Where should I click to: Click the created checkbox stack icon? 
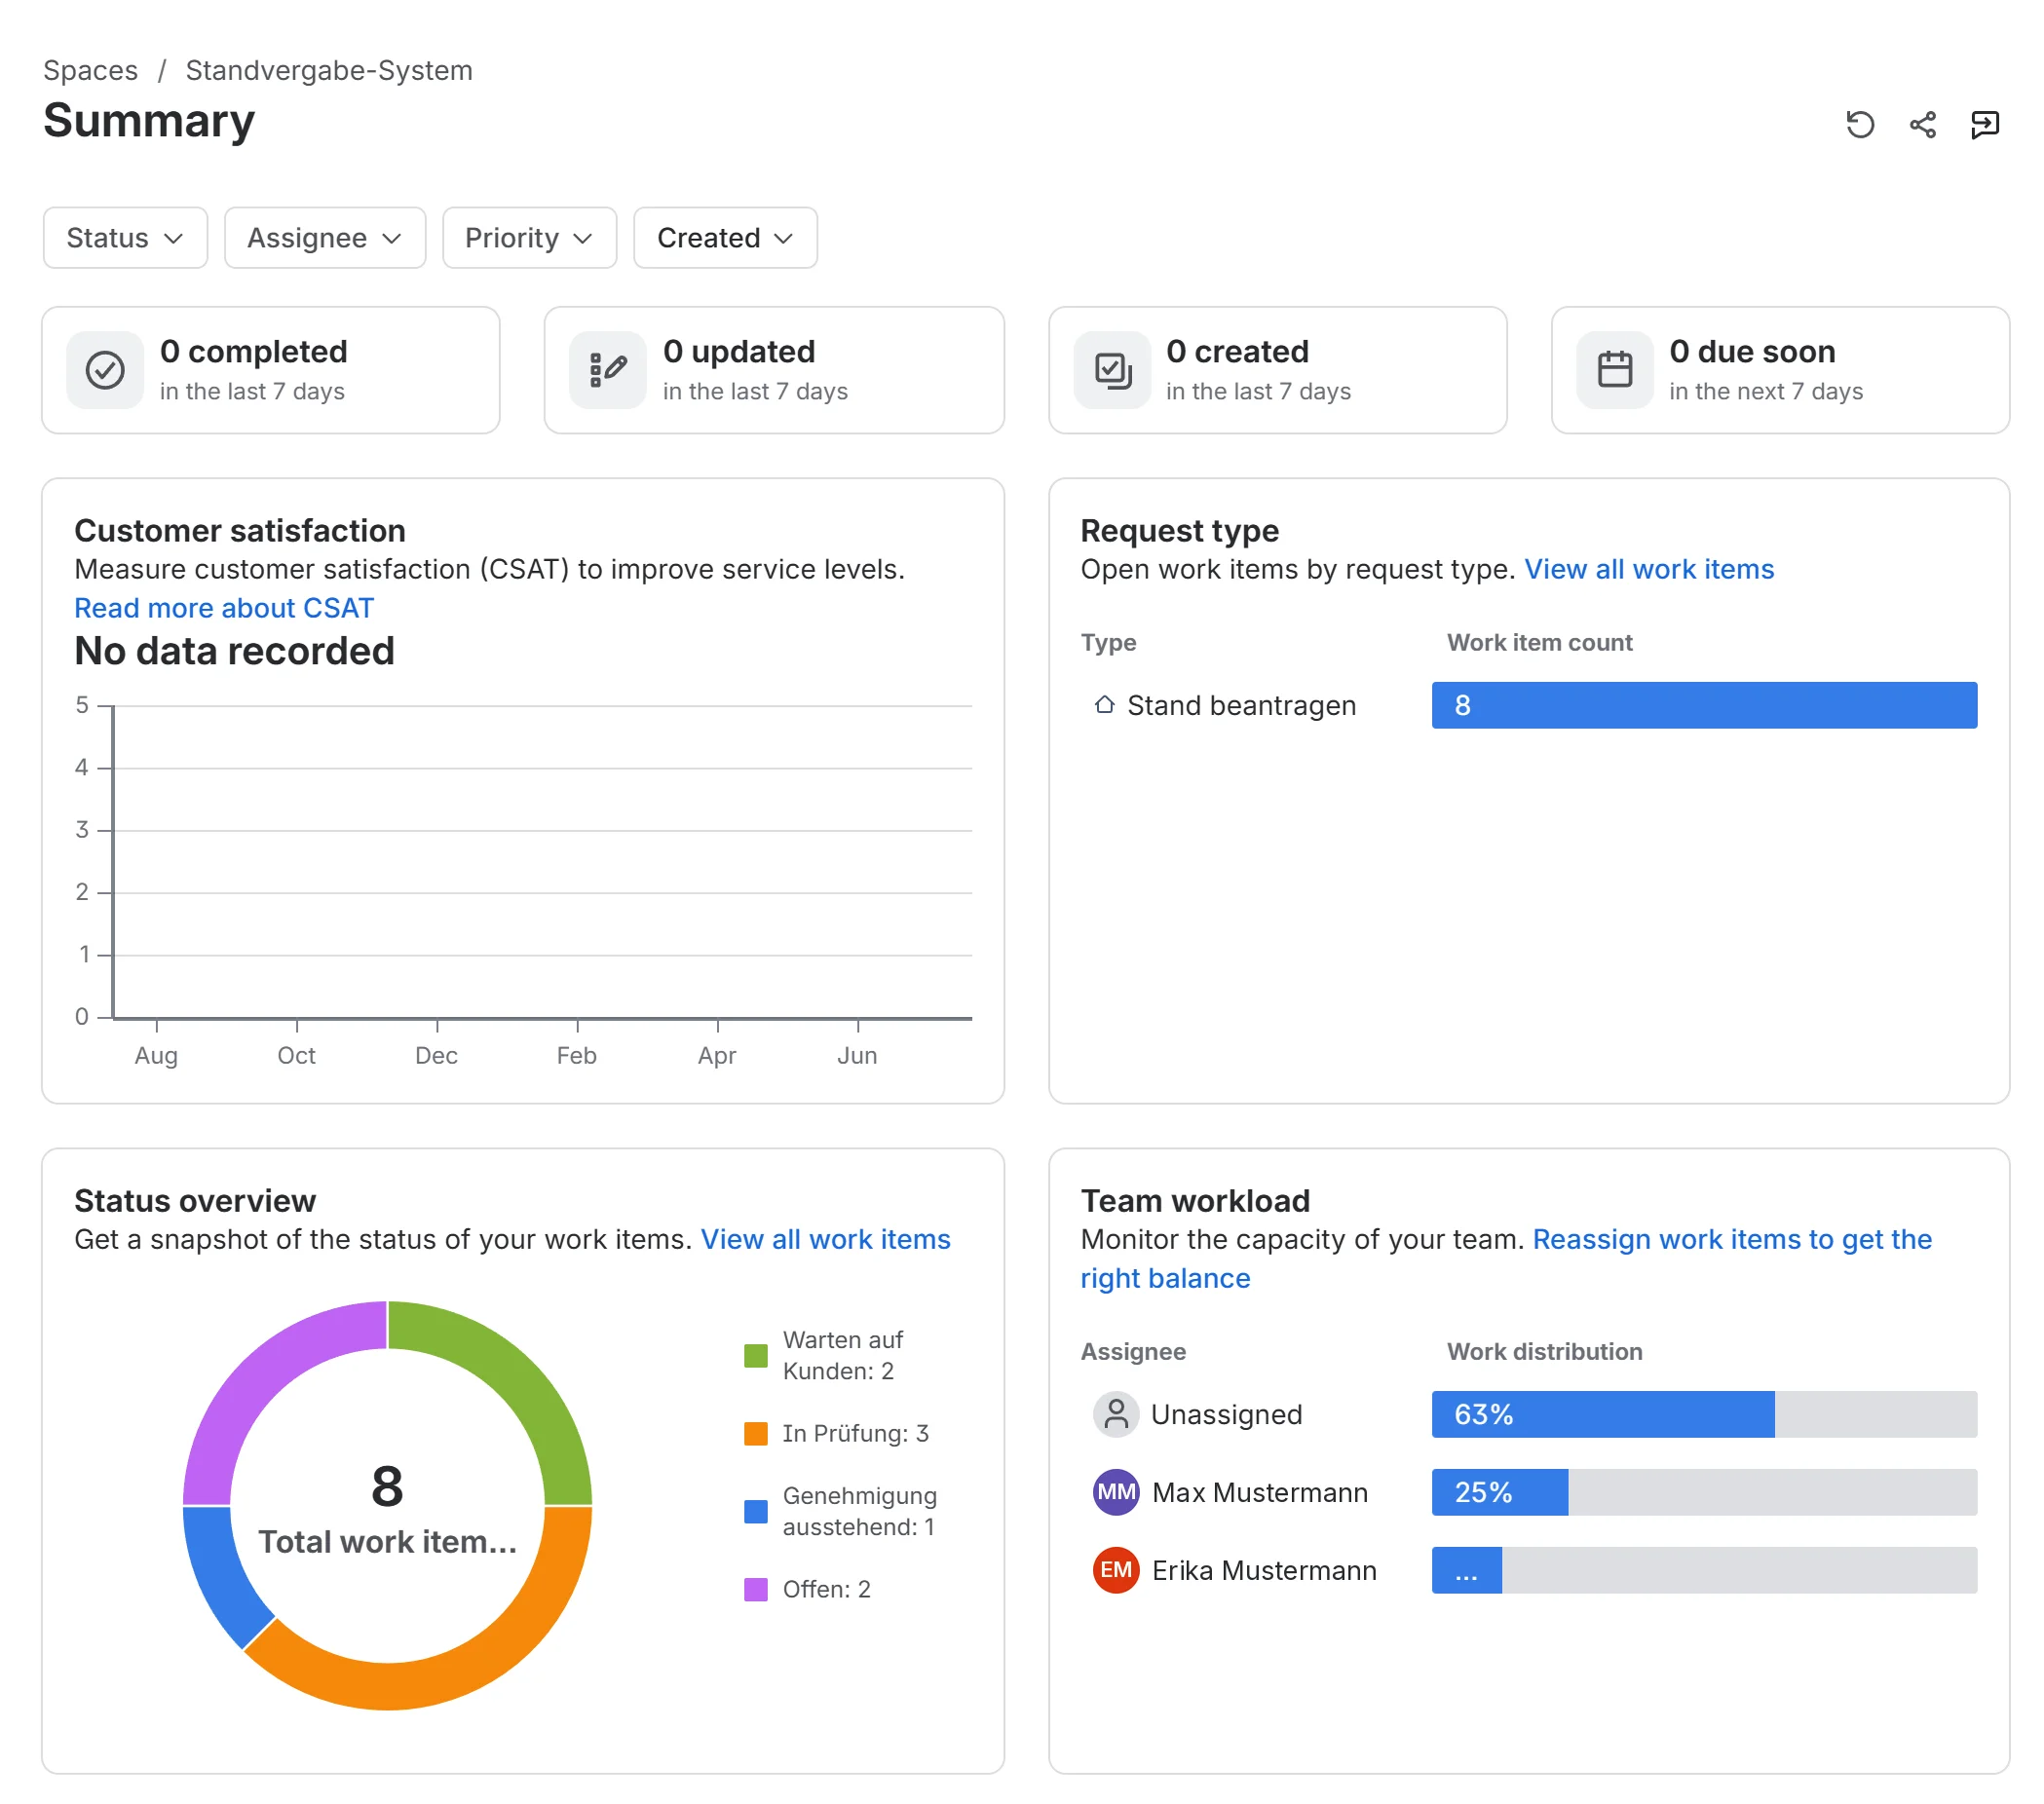[1112, 370]
